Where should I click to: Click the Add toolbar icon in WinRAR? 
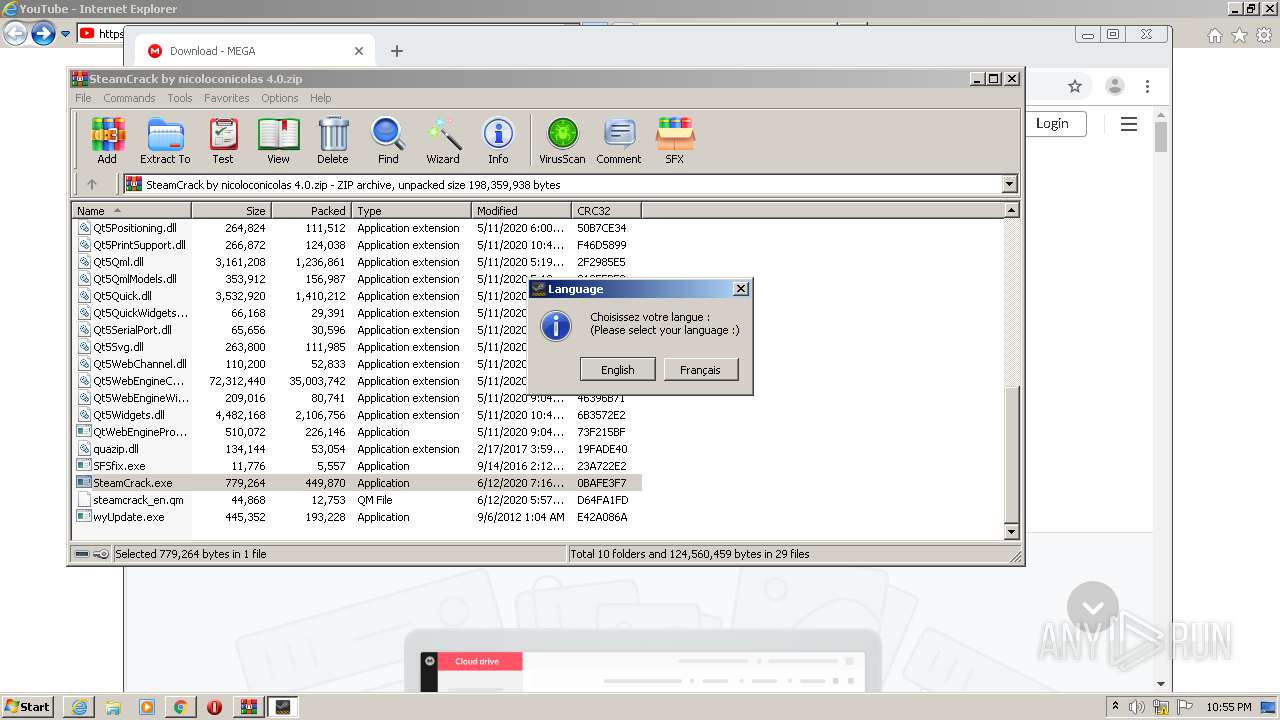coord(107,140)
